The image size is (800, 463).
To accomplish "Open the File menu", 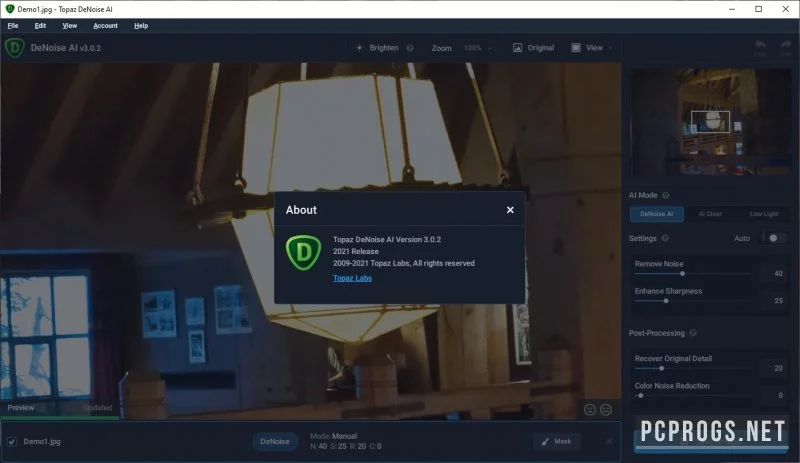I will click(x=13, y=26).
